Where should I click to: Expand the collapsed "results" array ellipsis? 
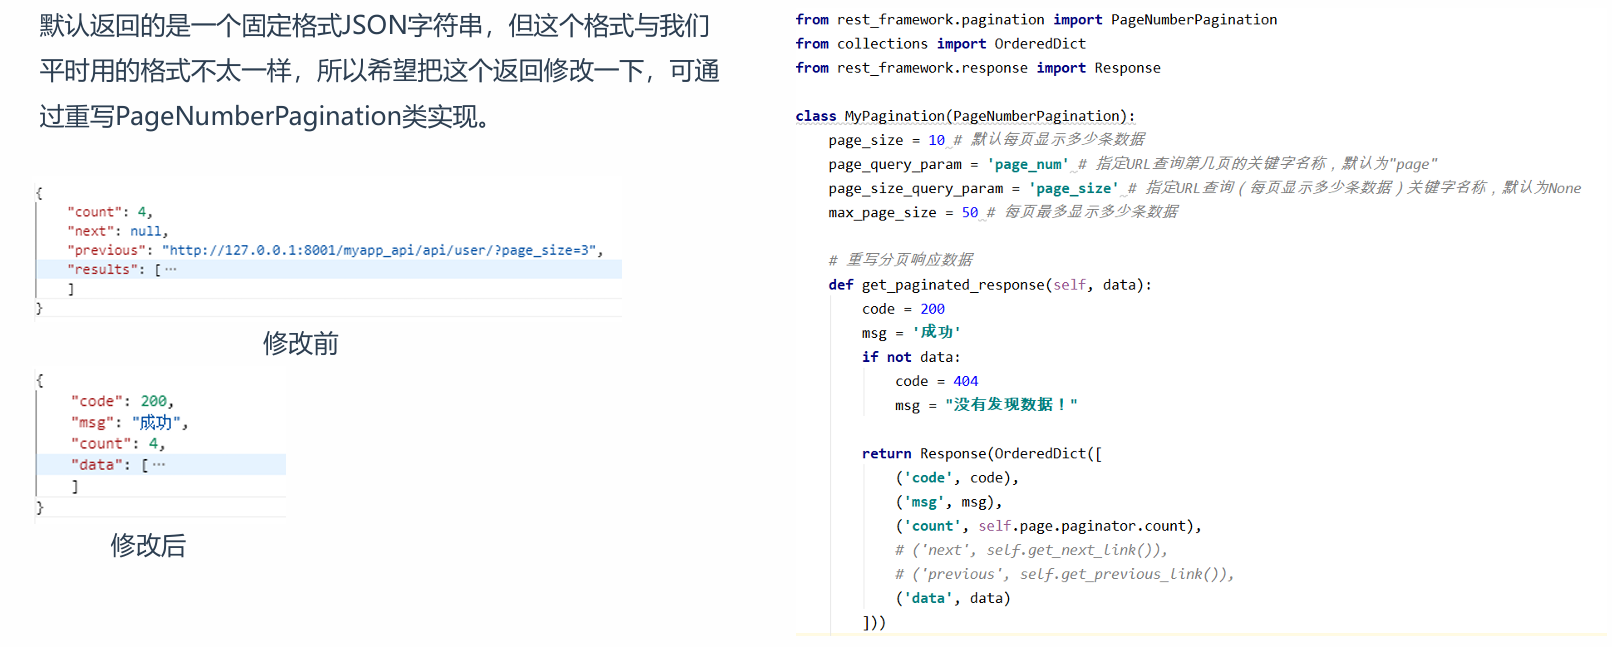(x=171, y=269)
